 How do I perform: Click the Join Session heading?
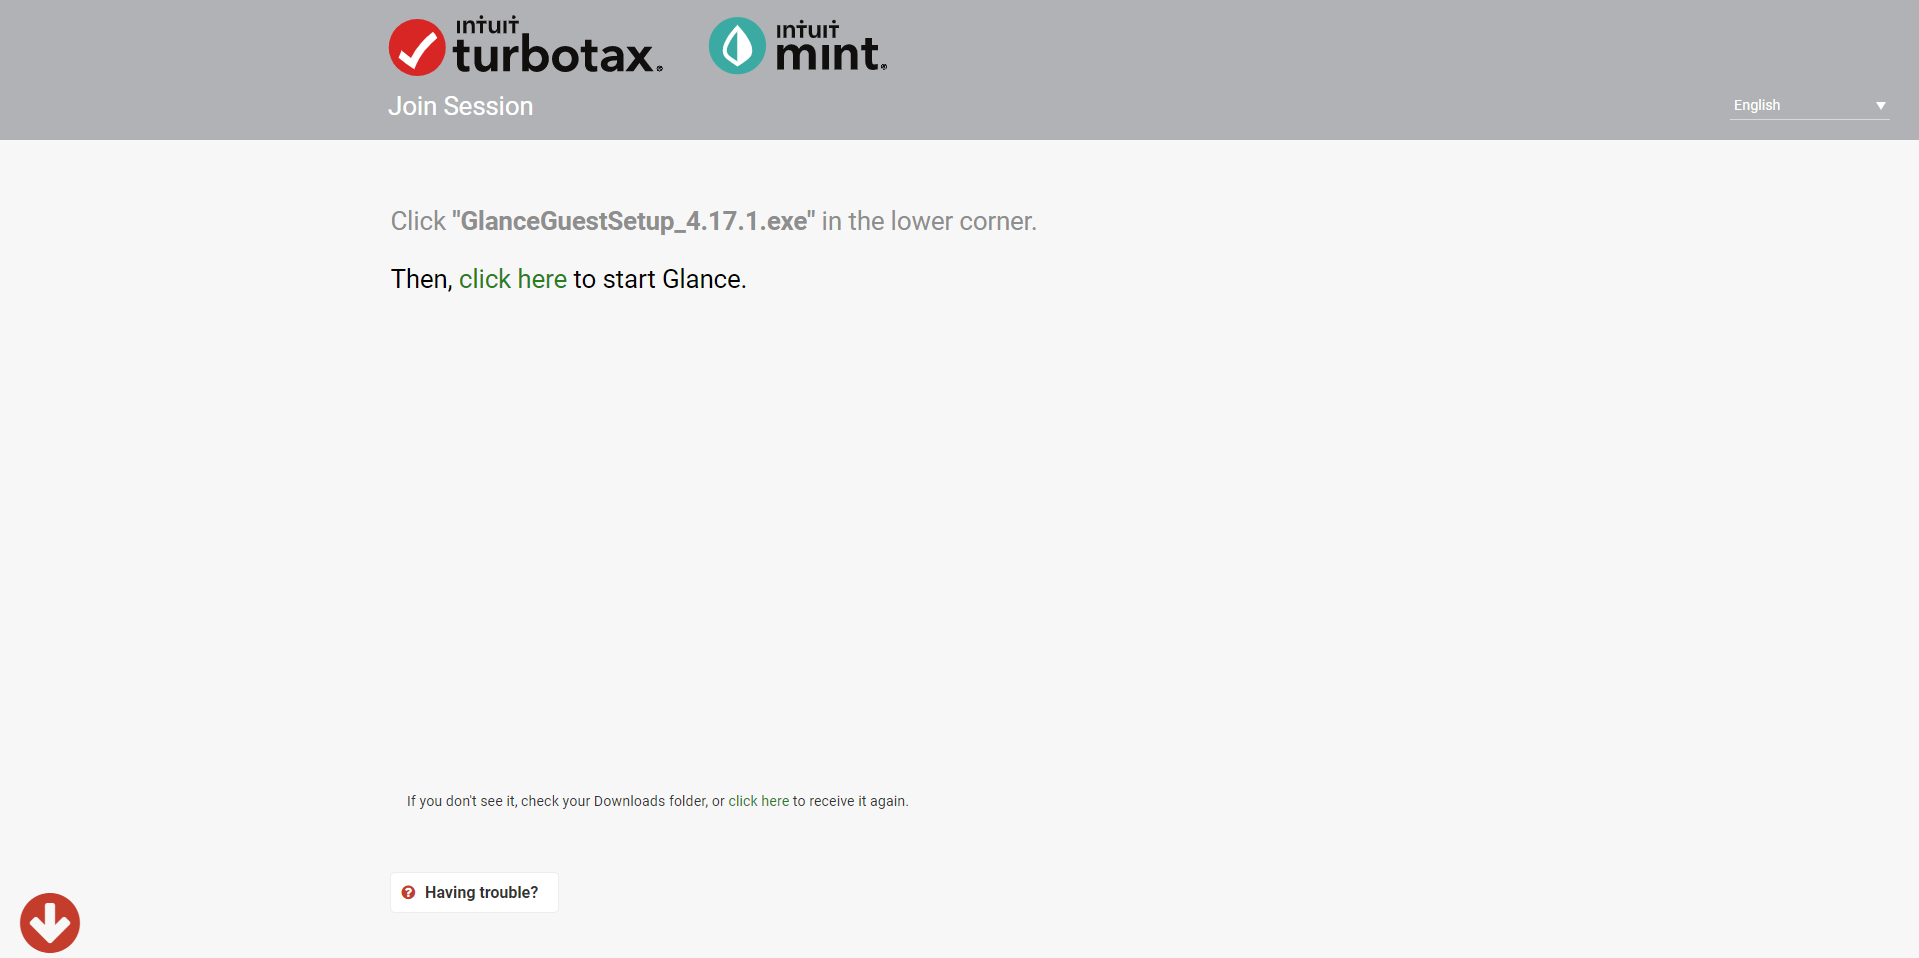tap(461, 106)
